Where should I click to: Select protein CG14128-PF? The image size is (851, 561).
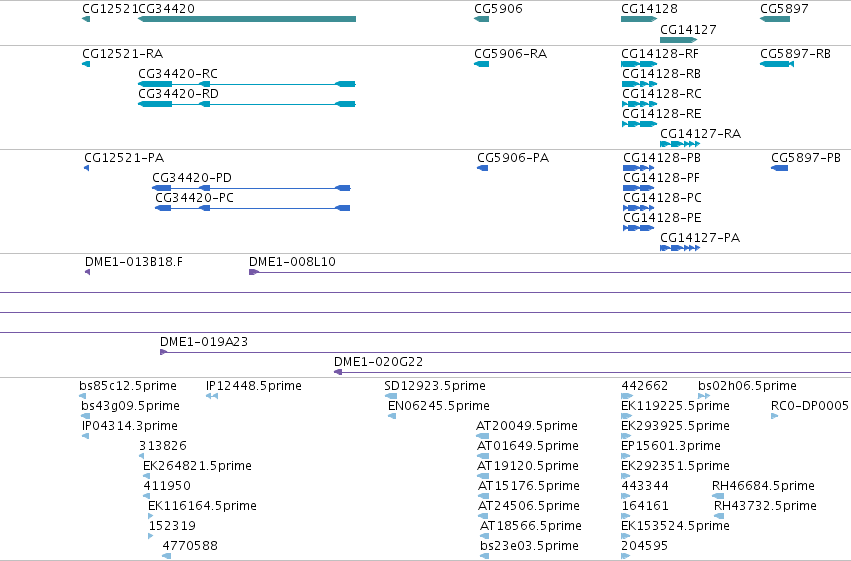tap(638, 188)
